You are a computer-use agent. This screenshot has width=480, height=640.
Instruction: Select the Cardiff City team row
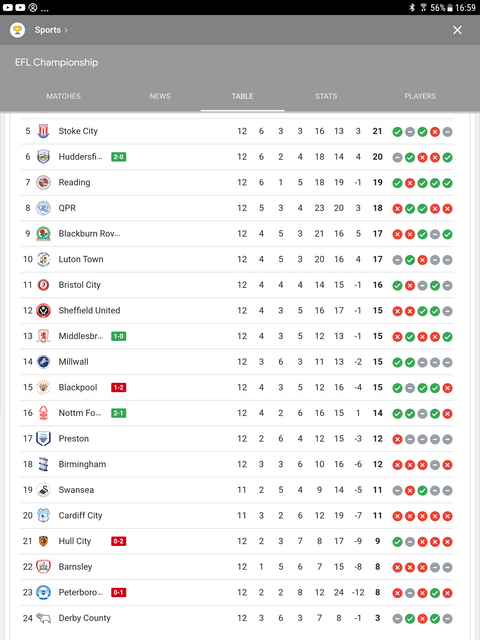[x=237, y=516]
